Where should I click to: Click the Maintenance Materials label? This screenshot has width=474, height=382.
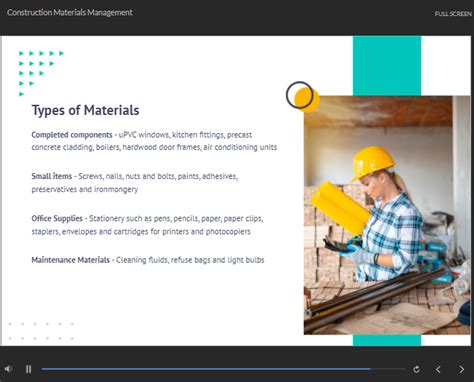point(70,260)
